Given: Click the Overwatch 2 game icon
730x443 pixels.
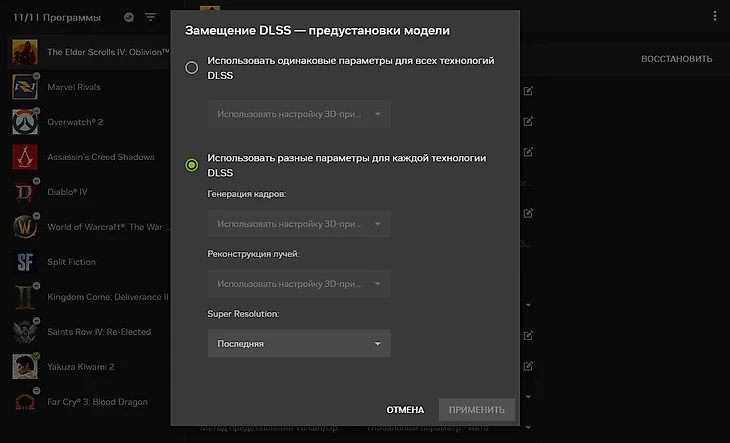Looking at the screenshot, I should click(25, 122).
